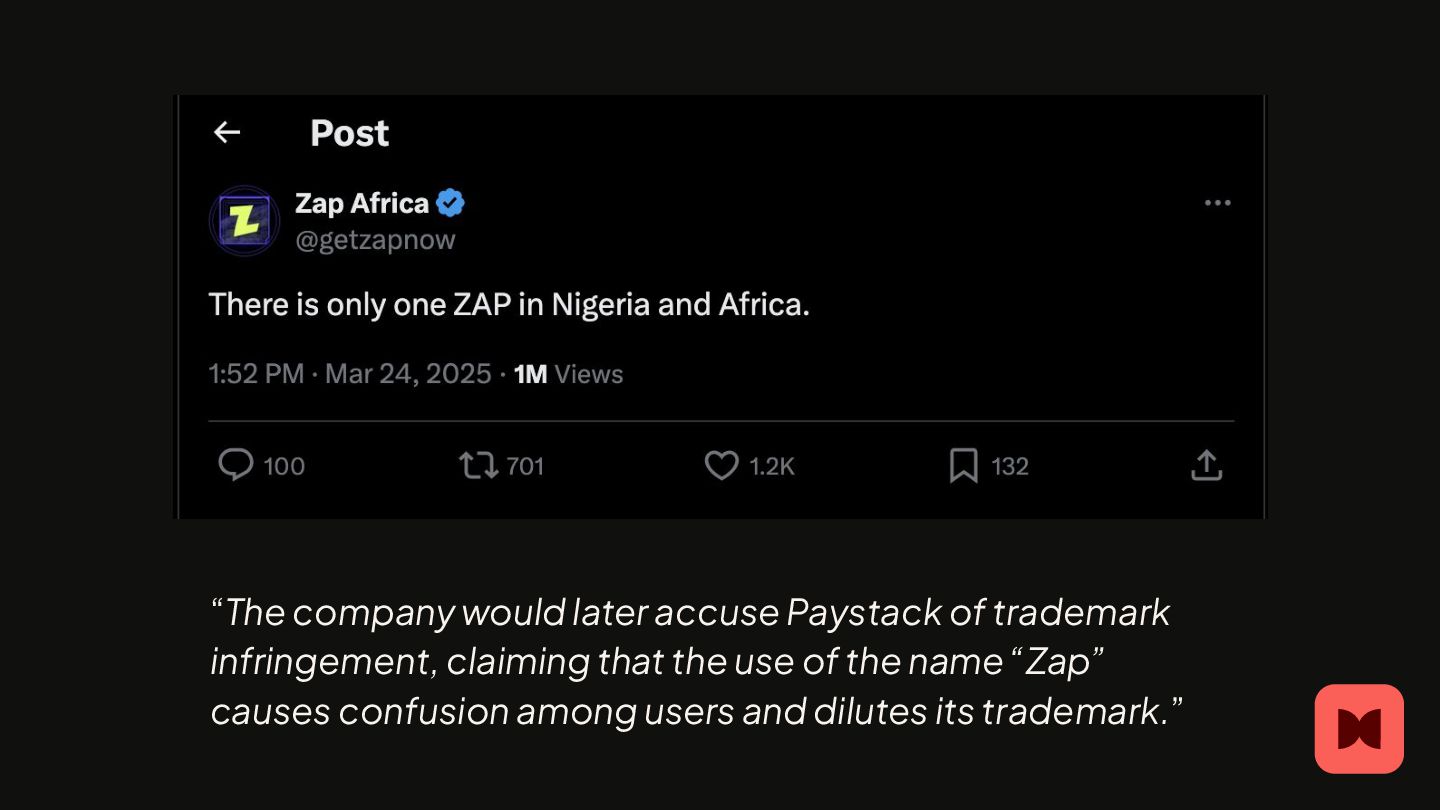The width and height of the screenshot is (1440, 810).
Task: Click the 1M Views count
Action: [x=568, y=374]
